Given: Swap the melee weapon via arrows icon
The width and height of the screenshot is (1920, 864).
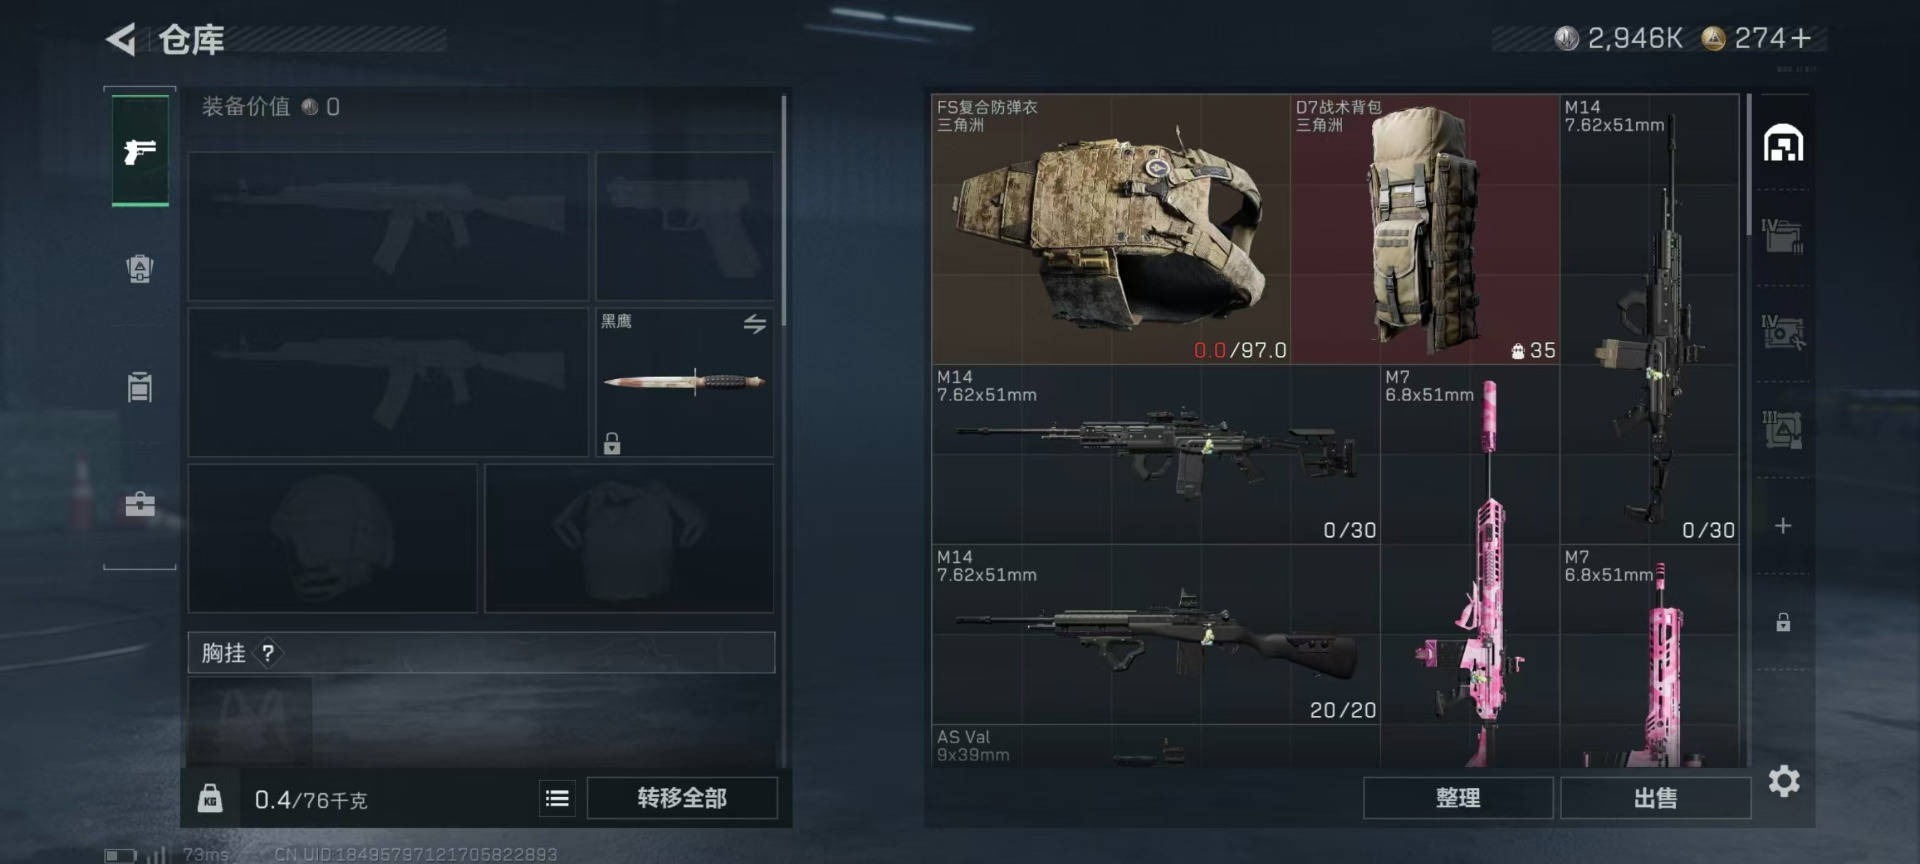Looking at the screenshot, I should click(755, 323).
